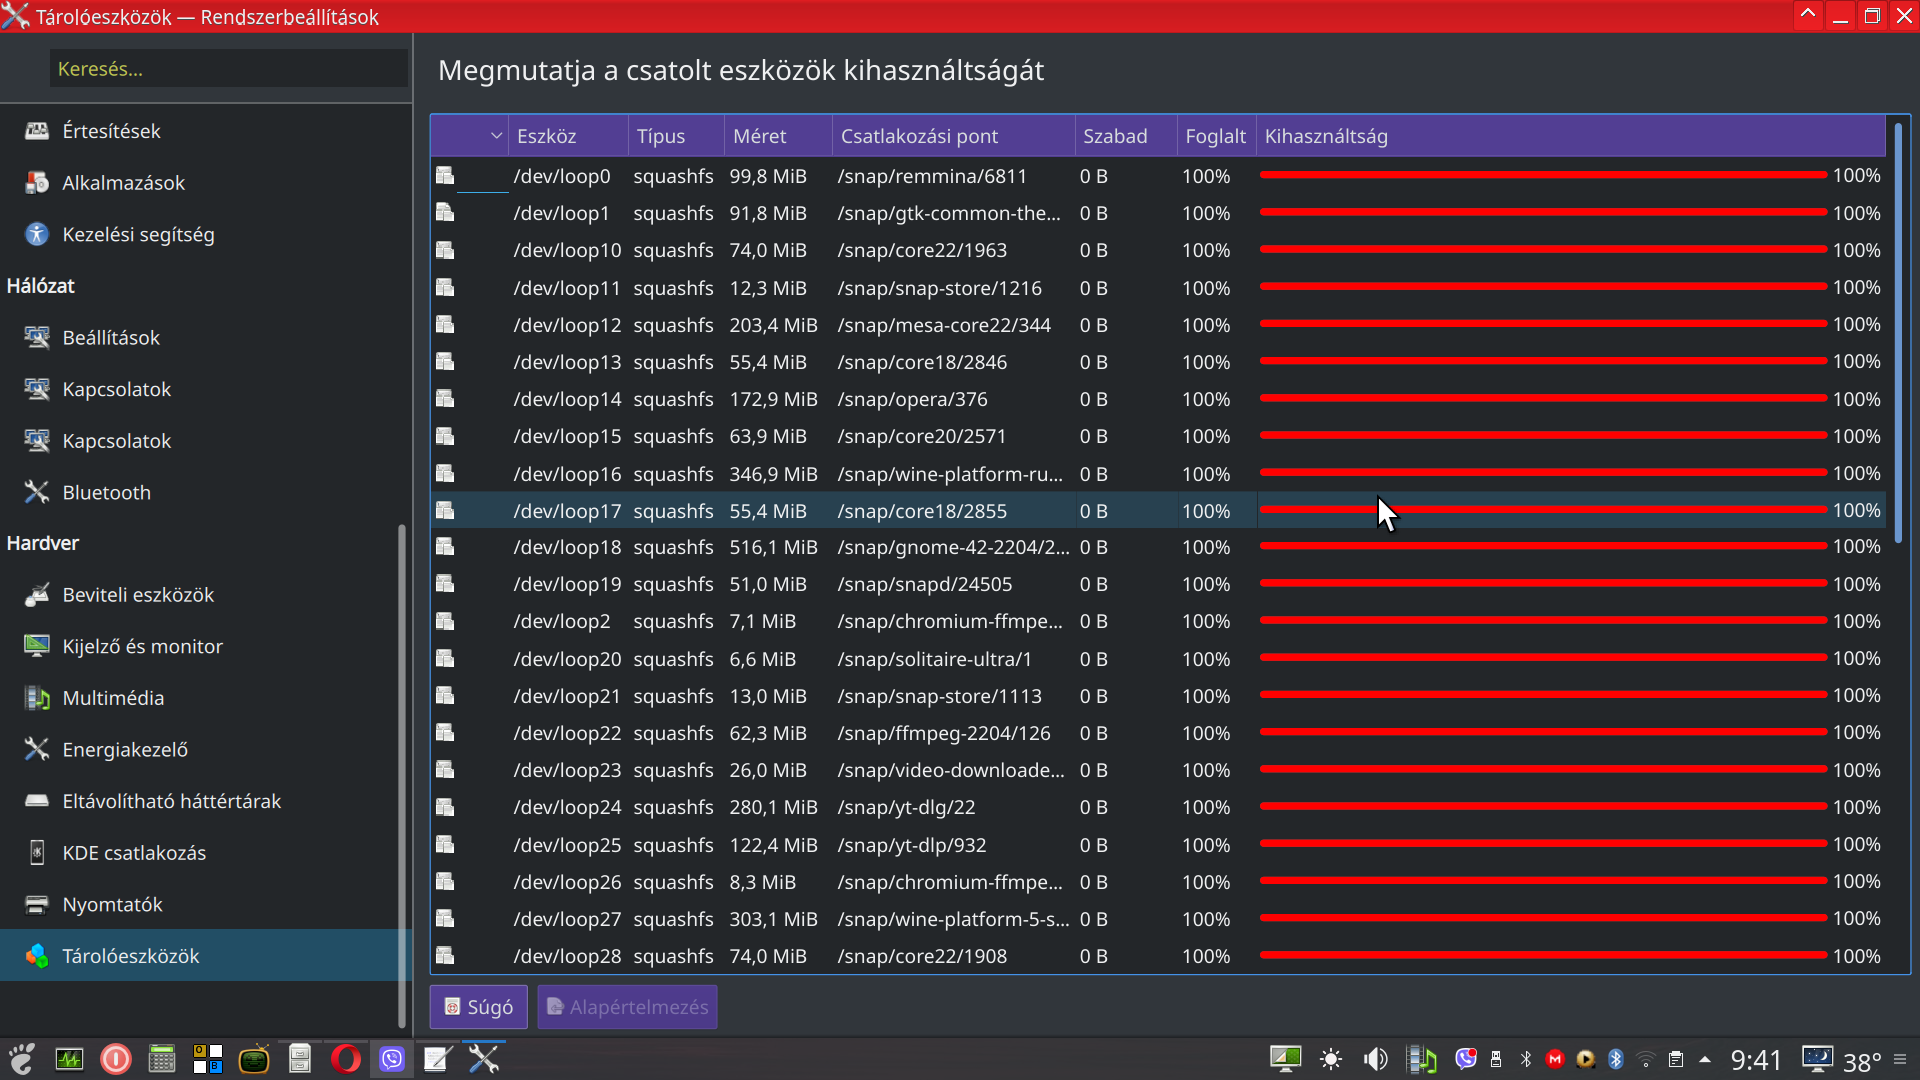Select the /dev/loop17 row
The height and width of the screenshot is (1080, 1920).
(x=1158, y=511)
